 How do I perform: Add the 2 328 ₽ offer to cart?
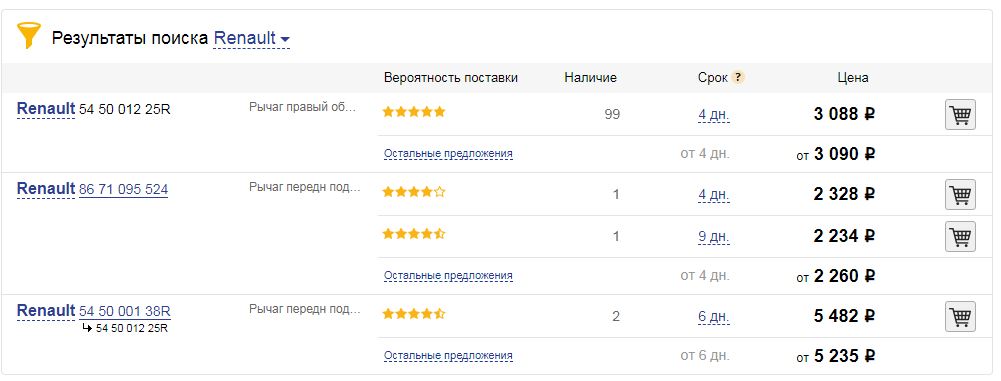click(960, 195)
